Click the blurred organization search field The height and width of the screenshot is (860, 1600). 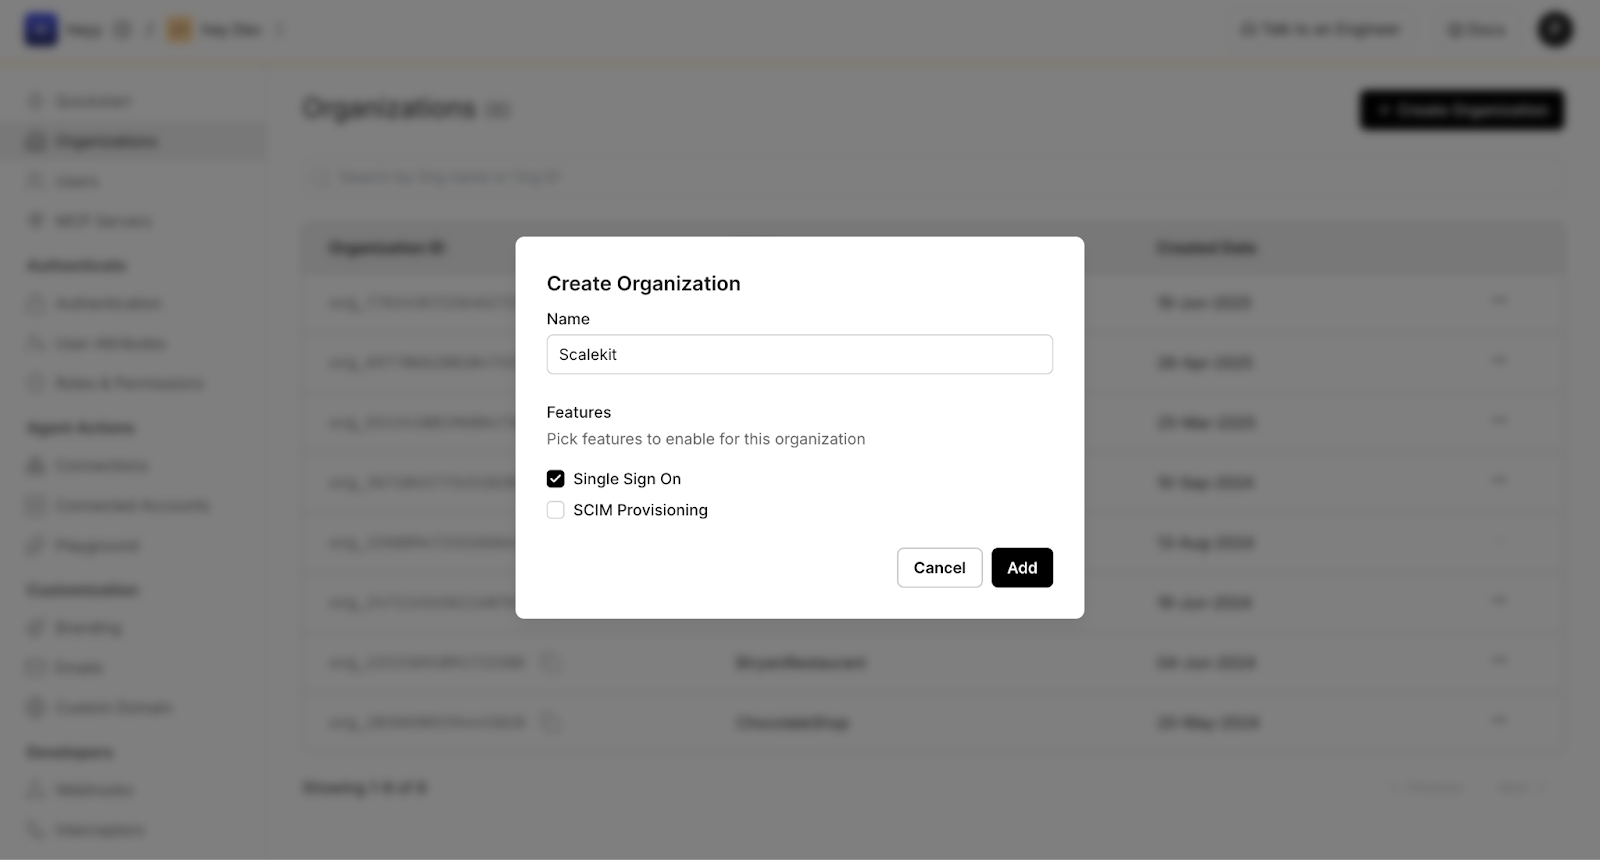click(x=933, y=177)
